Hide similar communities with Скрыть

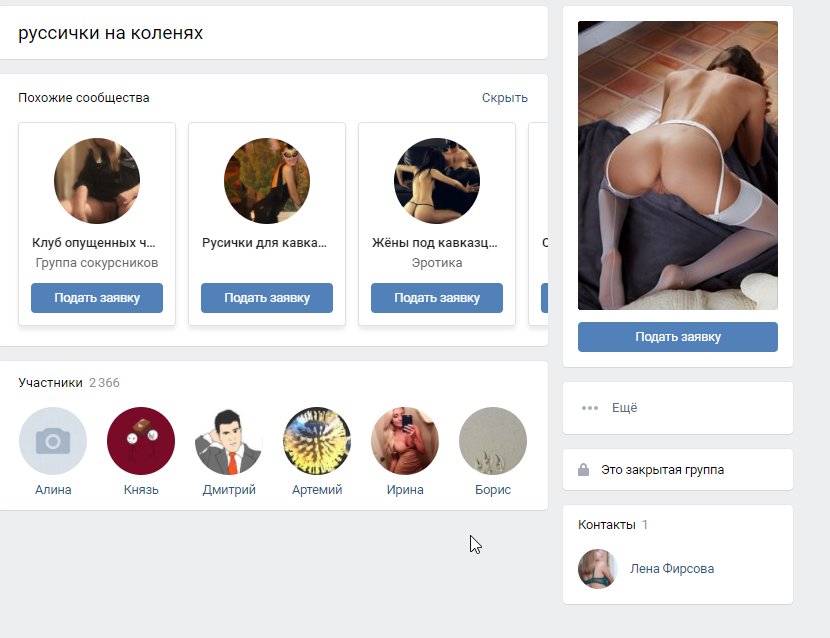(x=504, y=98)
